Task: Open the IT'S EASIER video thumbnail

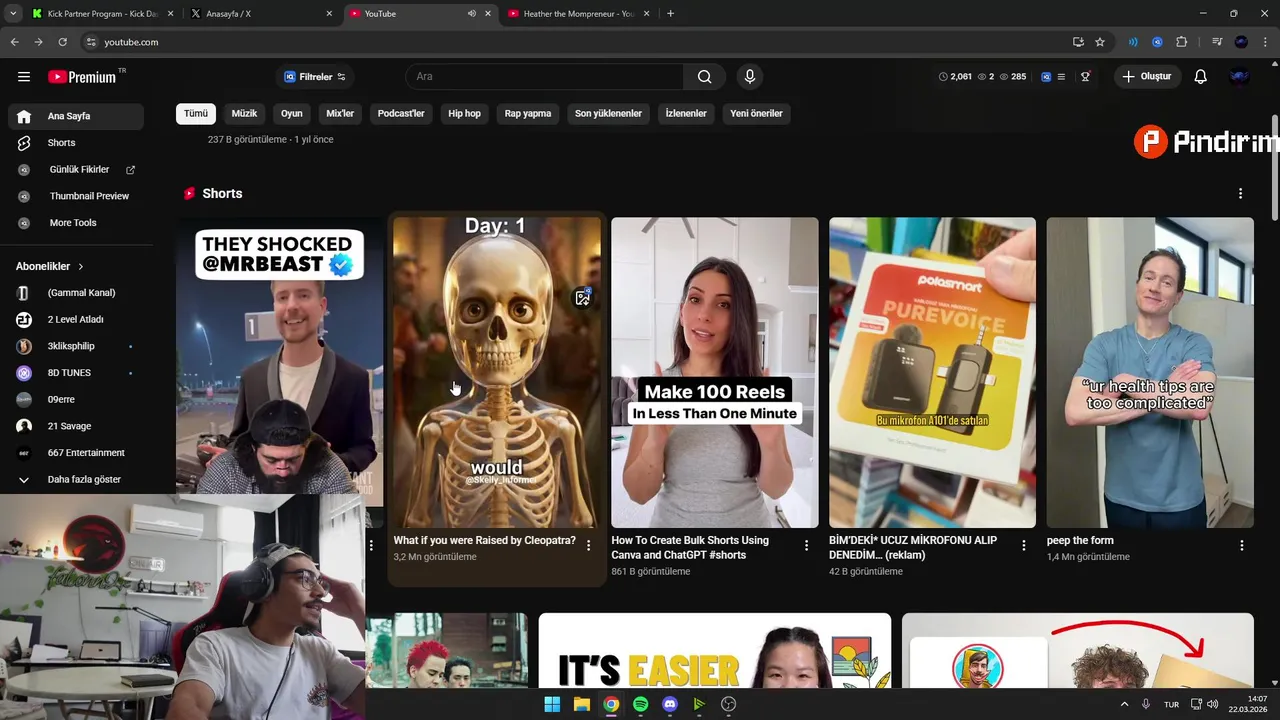Action: tap(714, 650)
